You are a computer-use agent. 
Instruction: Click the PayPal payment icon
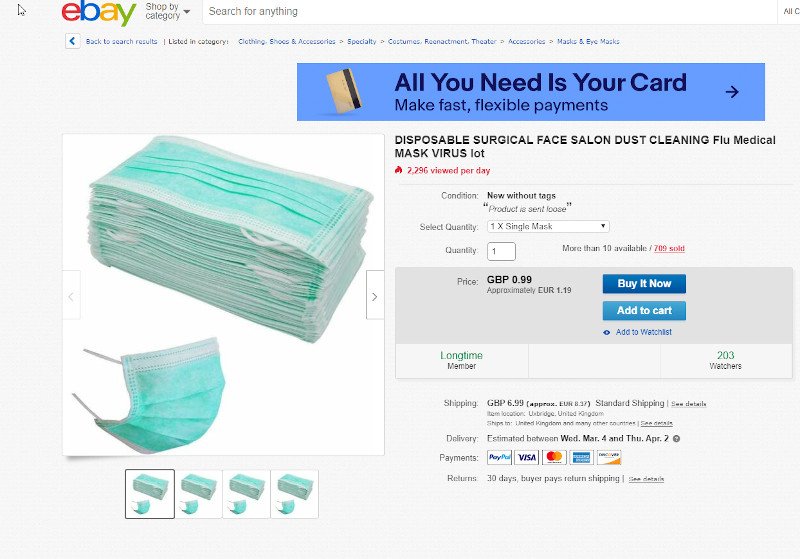[x=499, y=458]
